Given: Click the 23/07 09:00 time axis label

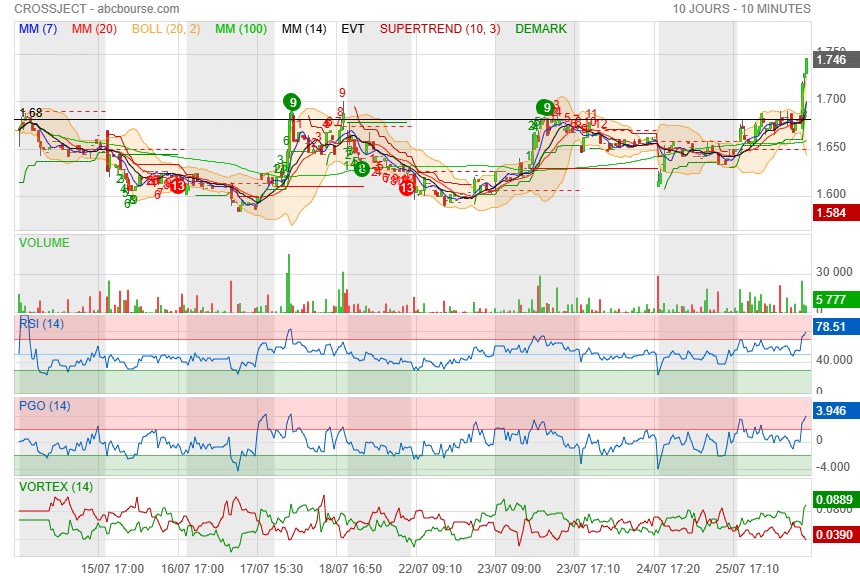Looking at the screenshot, I should click(509, 569).
